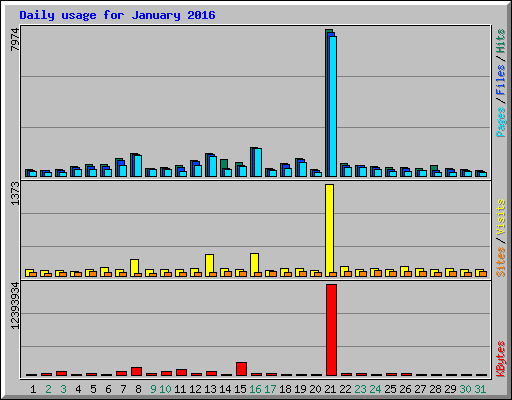This screenshot has height=400, width=512.
Task: Click the day '12' axis label
Action: click(x=195, y=389)
